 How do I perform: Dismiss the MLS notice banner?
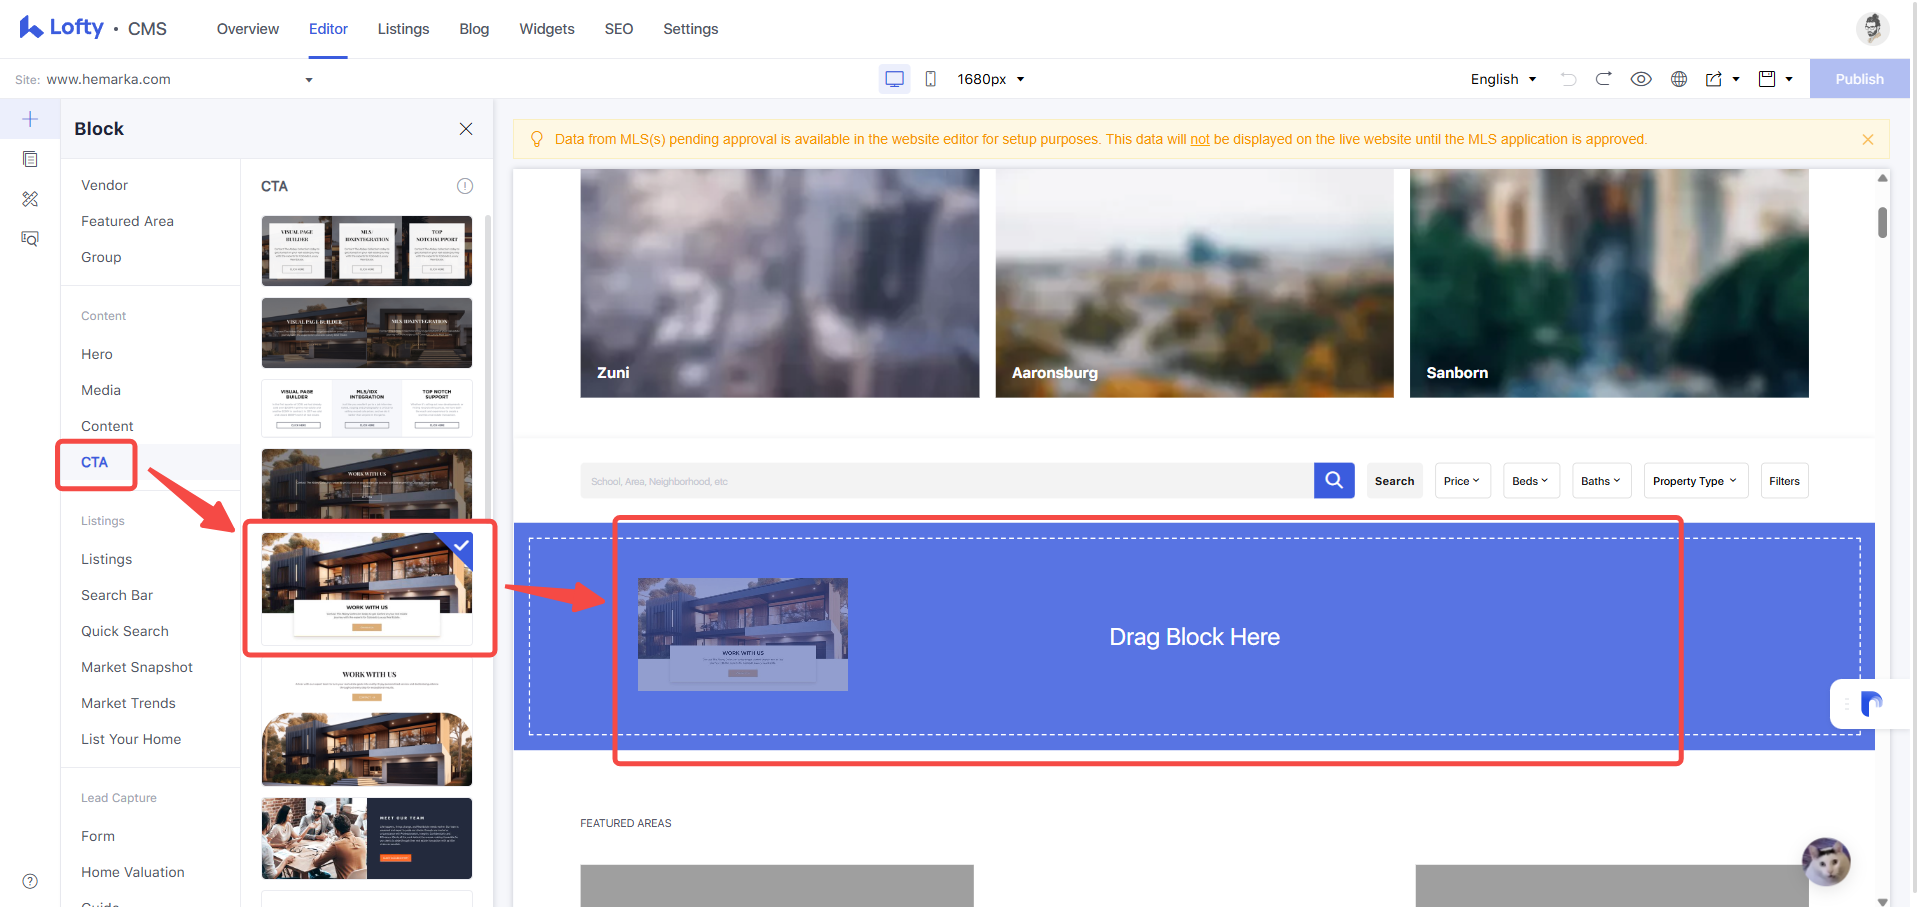(x=1868, y=140)
